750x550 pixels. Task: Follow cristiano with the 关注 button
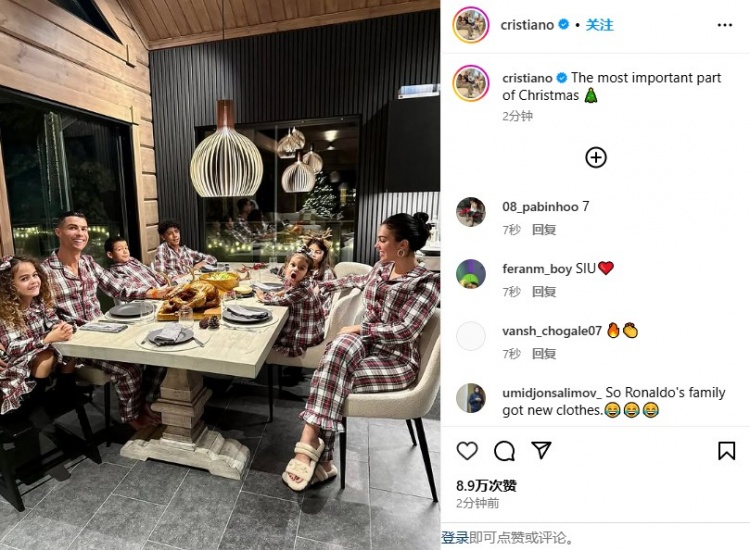tap(599, 25)
